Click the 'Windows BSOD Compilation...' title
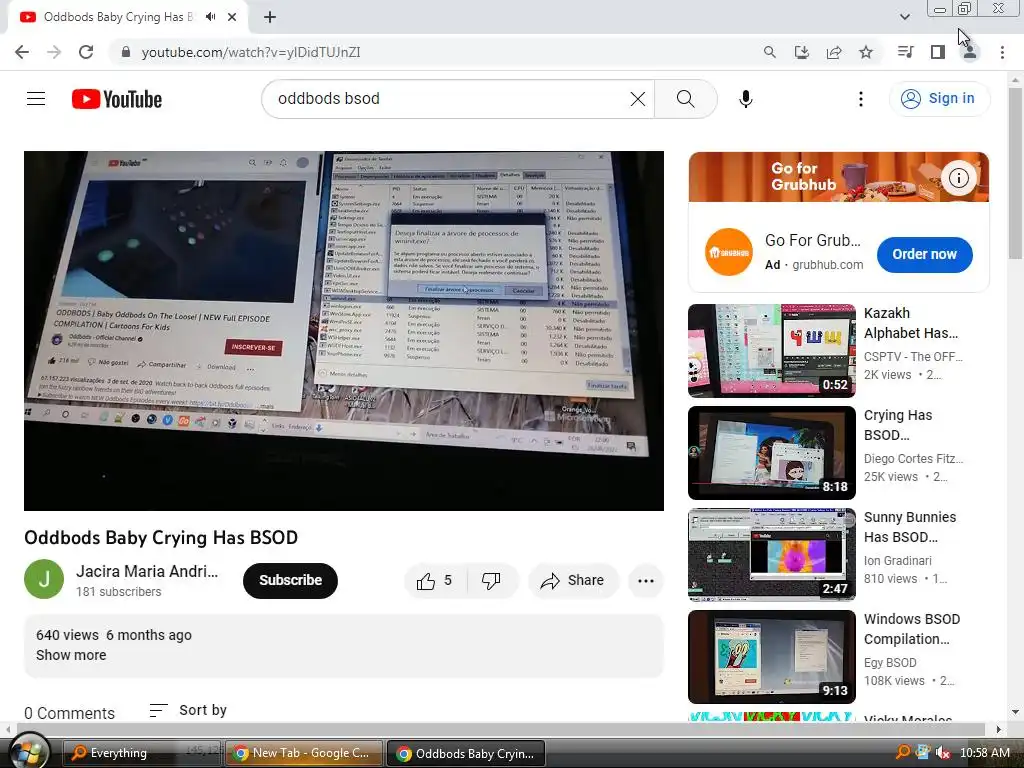1024x768 pixels. pyautogui.click(x=912, y=628)
